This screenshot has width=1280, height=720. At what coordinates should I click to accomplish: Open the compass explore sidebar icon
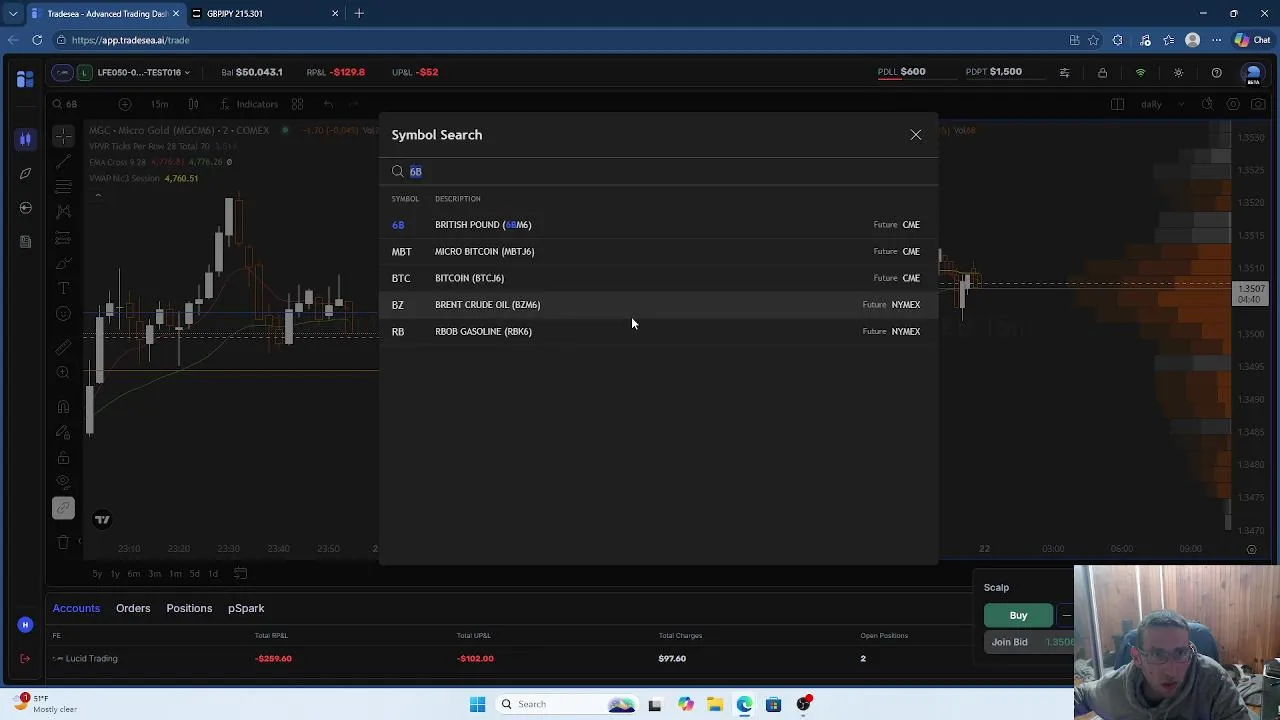point(25,173)
